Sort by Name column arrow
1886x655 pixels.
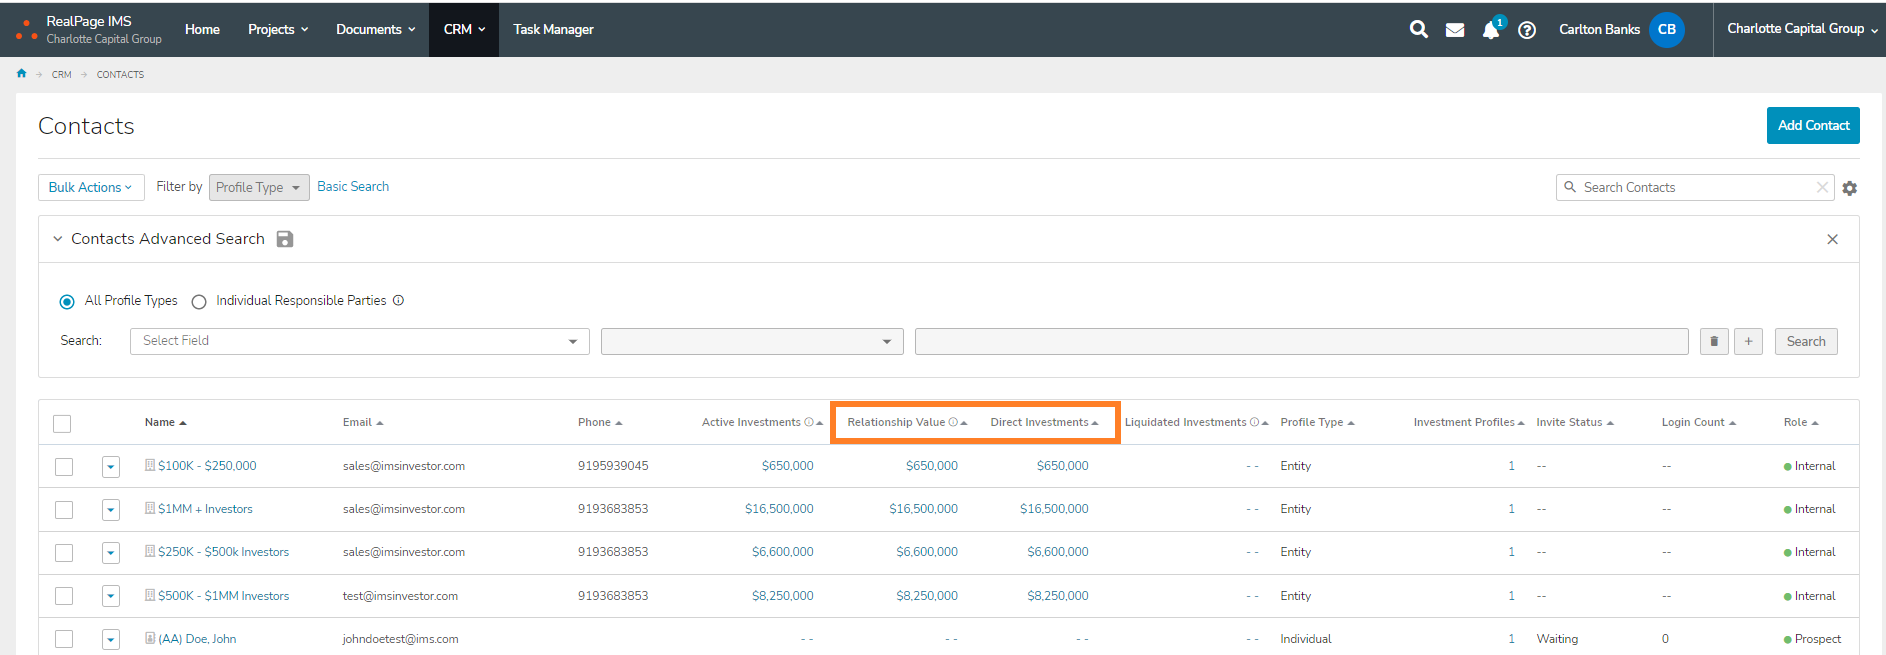(183, 423)
